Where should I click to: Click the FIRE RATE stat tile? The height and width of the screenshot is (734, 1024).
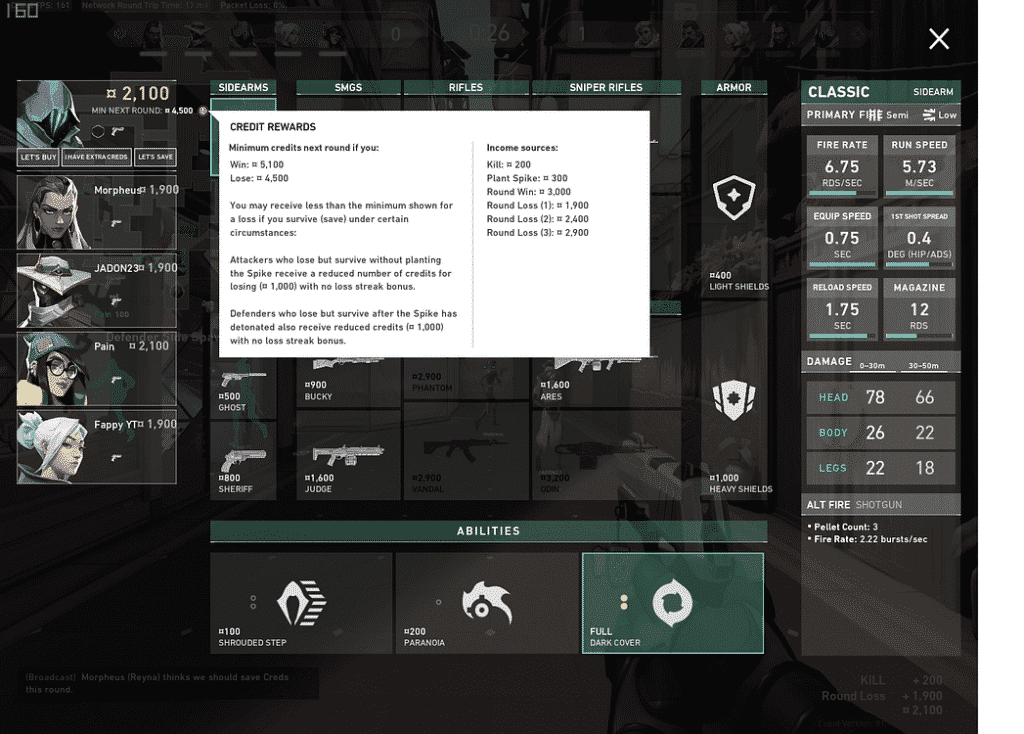click(x=842, y=166)
